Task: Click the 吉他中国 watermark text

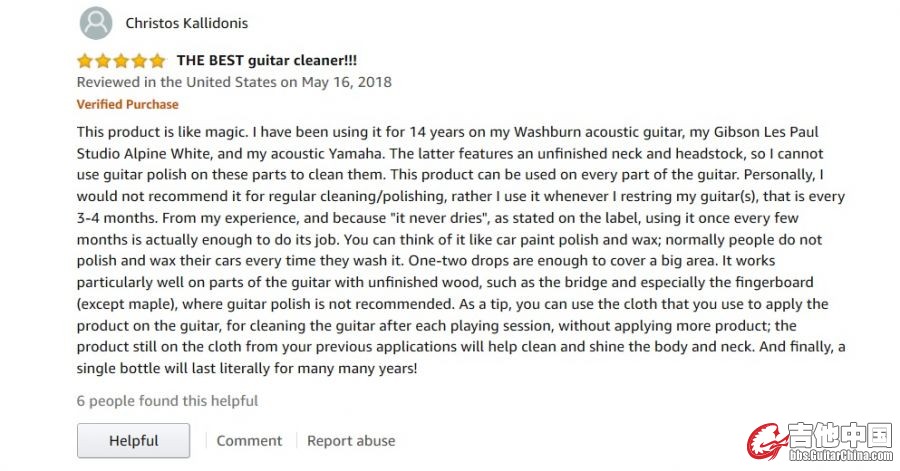Action: point(841,436)
